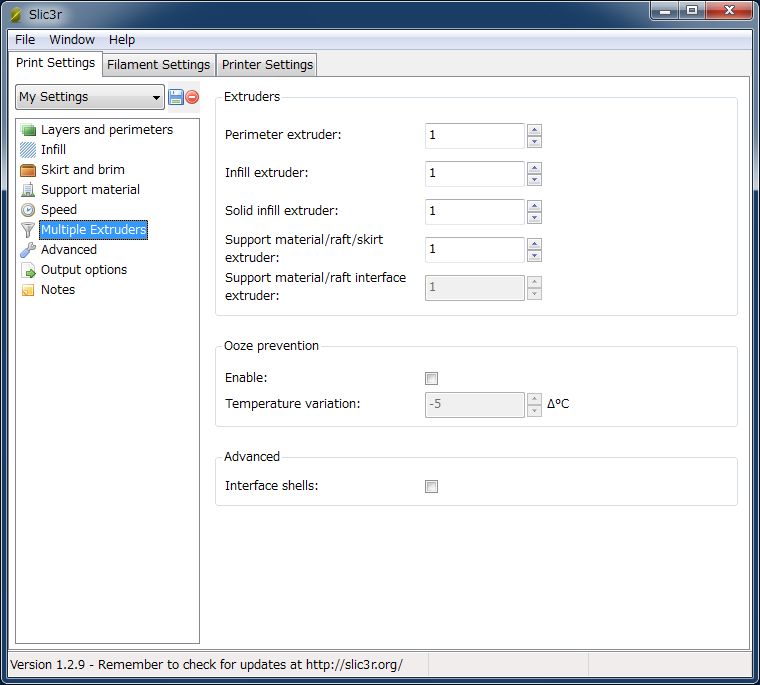This screenshot has width=760, height=685.
Task: Click the Slic3r app icon in title bar
Action: point(16,15)
